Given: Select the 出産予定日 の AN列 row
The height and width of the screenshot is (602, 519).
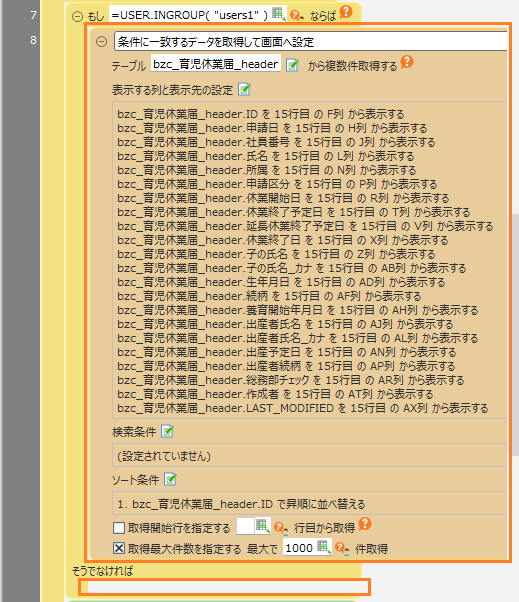Looking at the screenshot, I should 287,352.
